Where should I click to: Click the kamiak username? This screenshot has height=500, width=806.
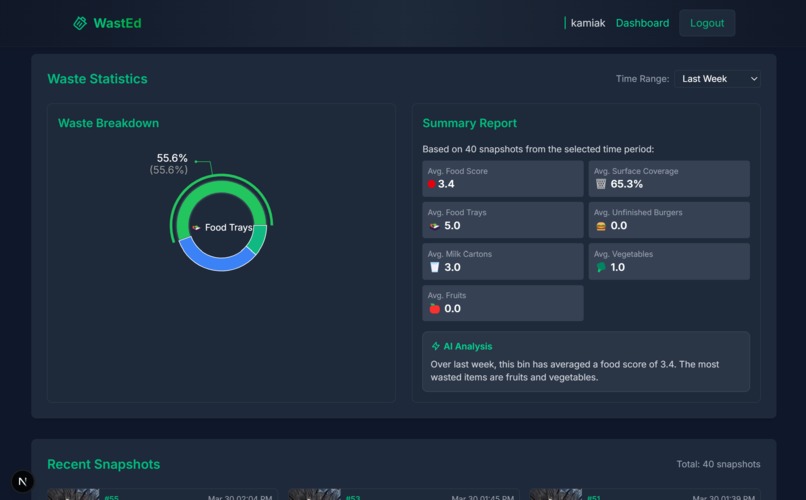588,23
